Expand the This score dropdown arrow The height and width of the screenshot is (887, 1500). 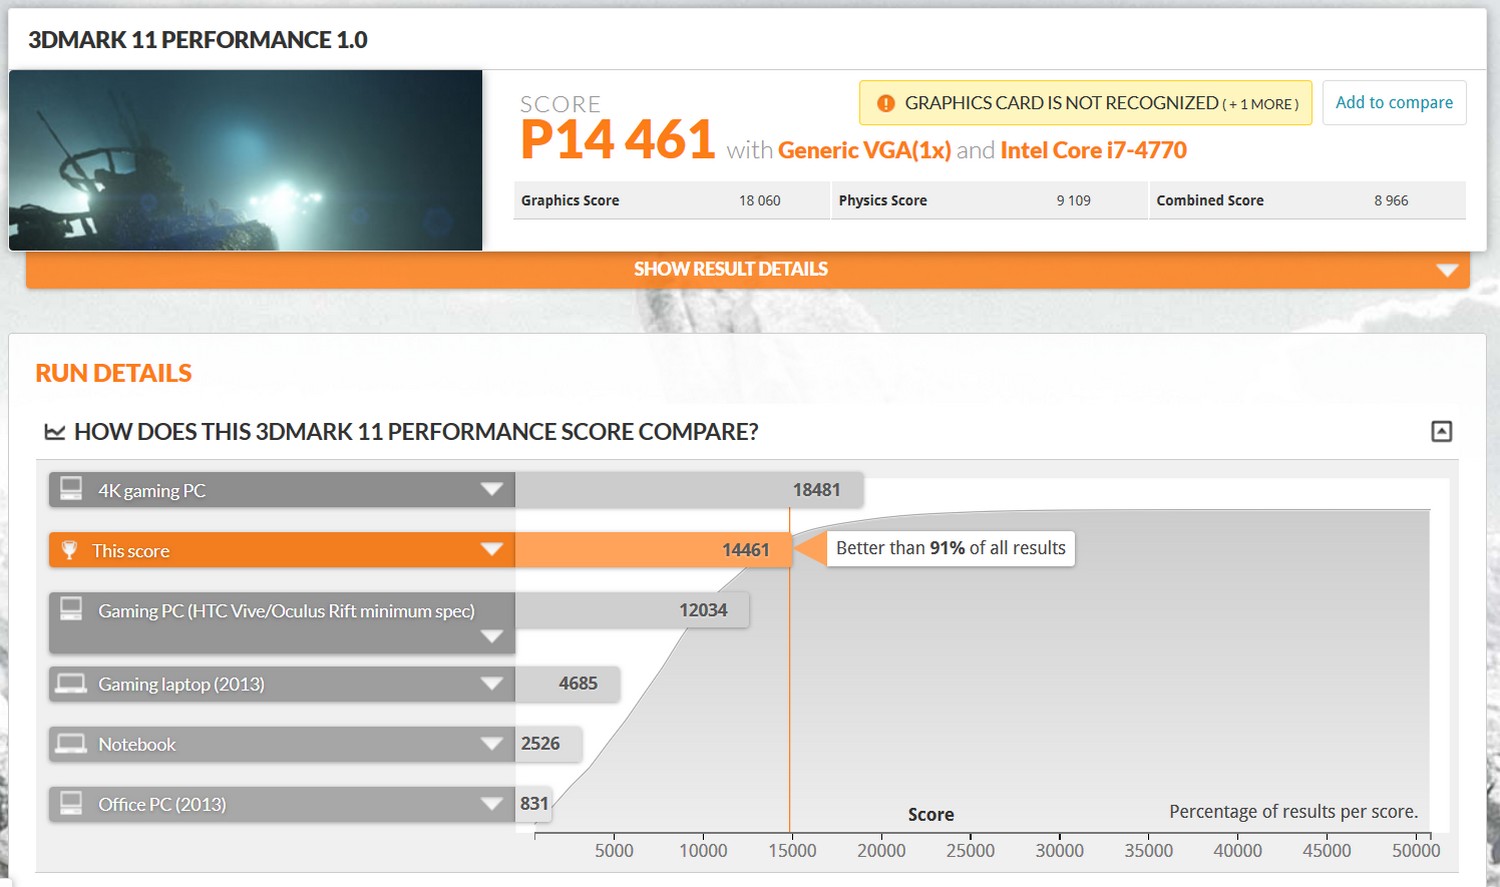coord(491,549)
